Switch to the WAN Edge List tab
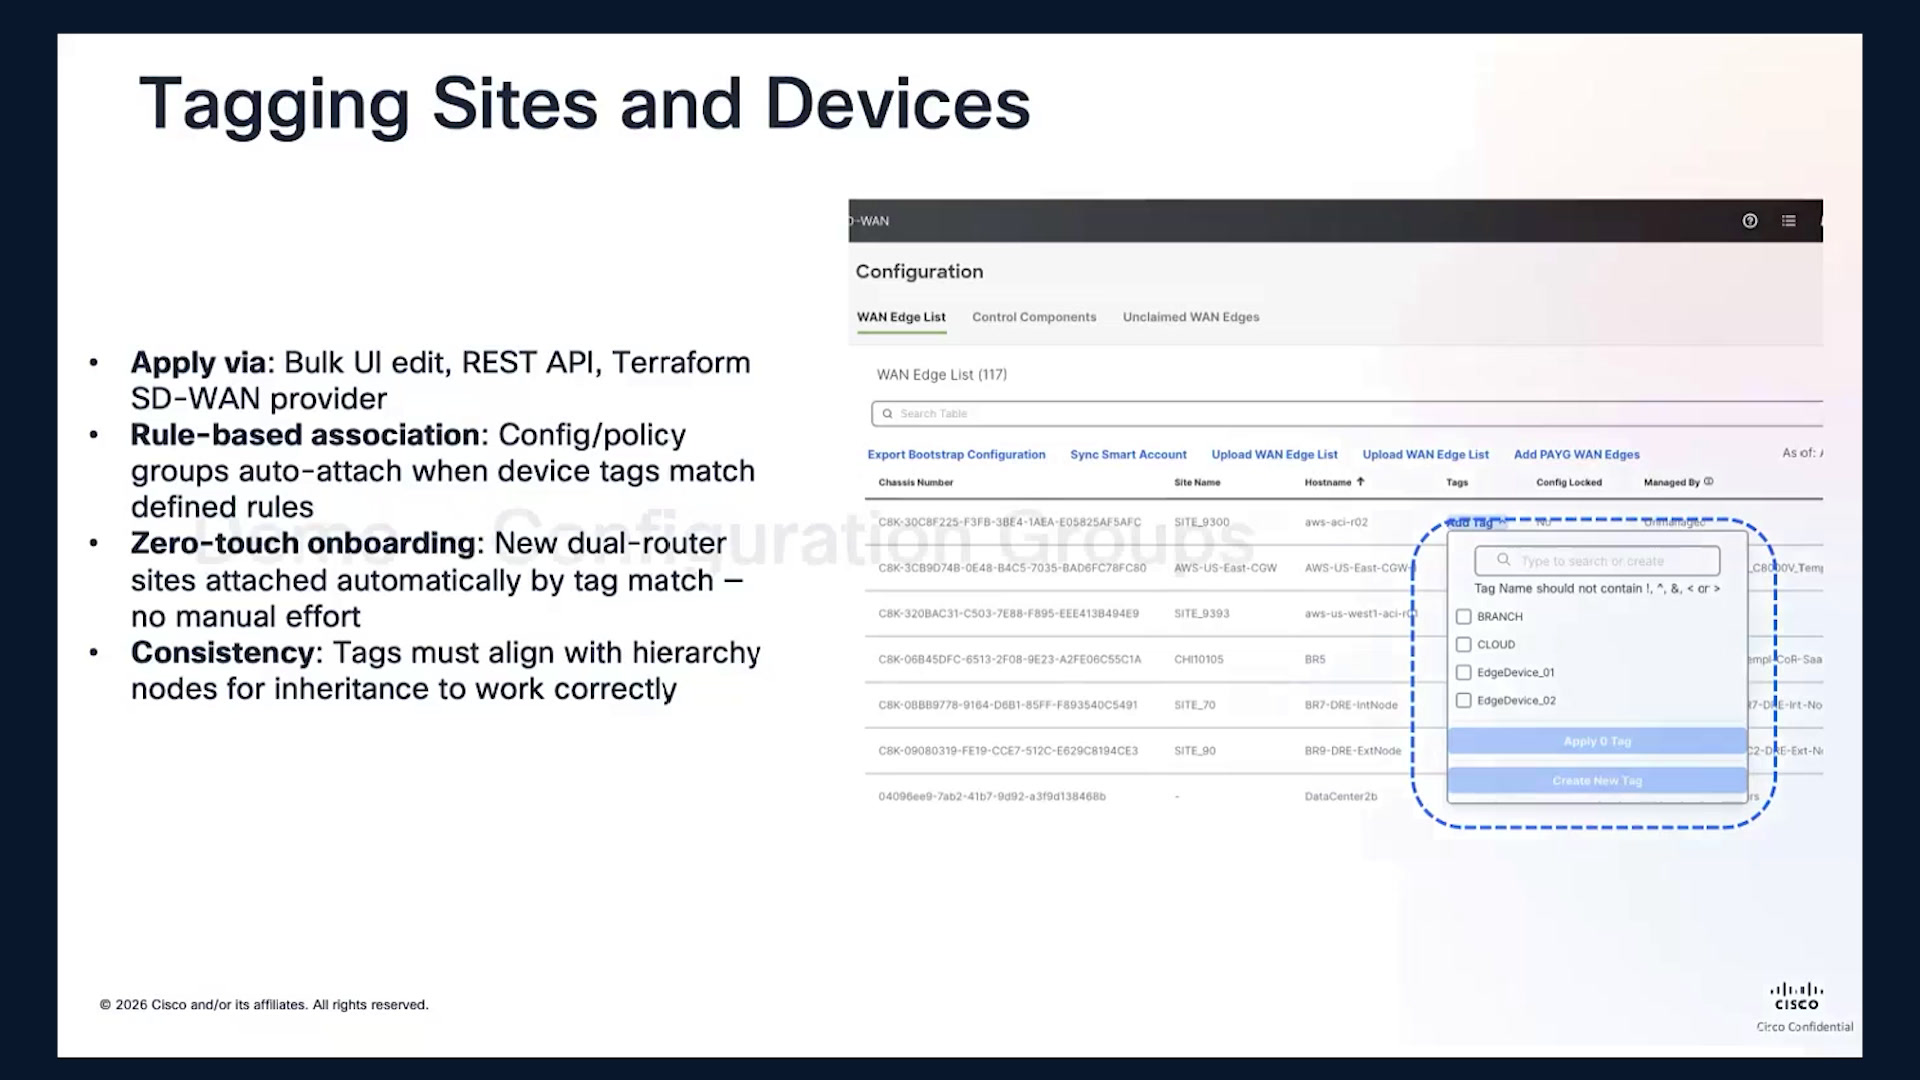The width and height of the screenshot is (1920, 1080). coord(901,317)
